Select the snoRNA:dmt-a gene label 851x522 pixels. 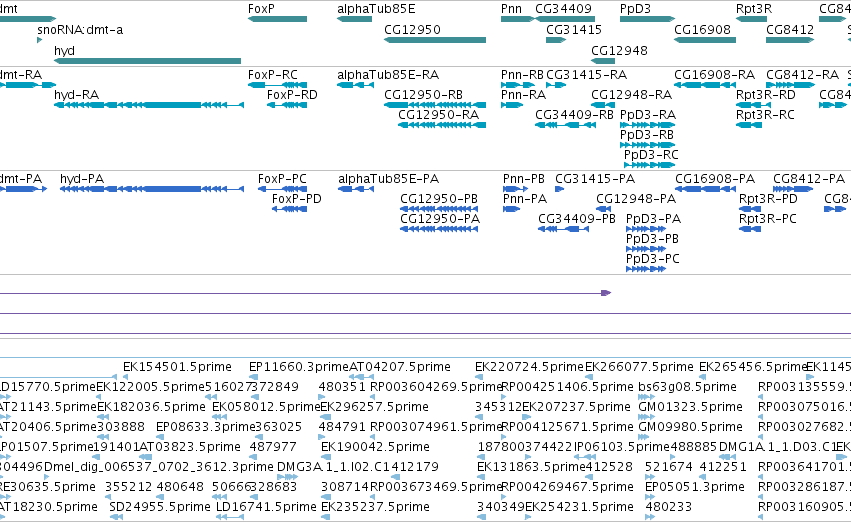click(x=80, y=30)
